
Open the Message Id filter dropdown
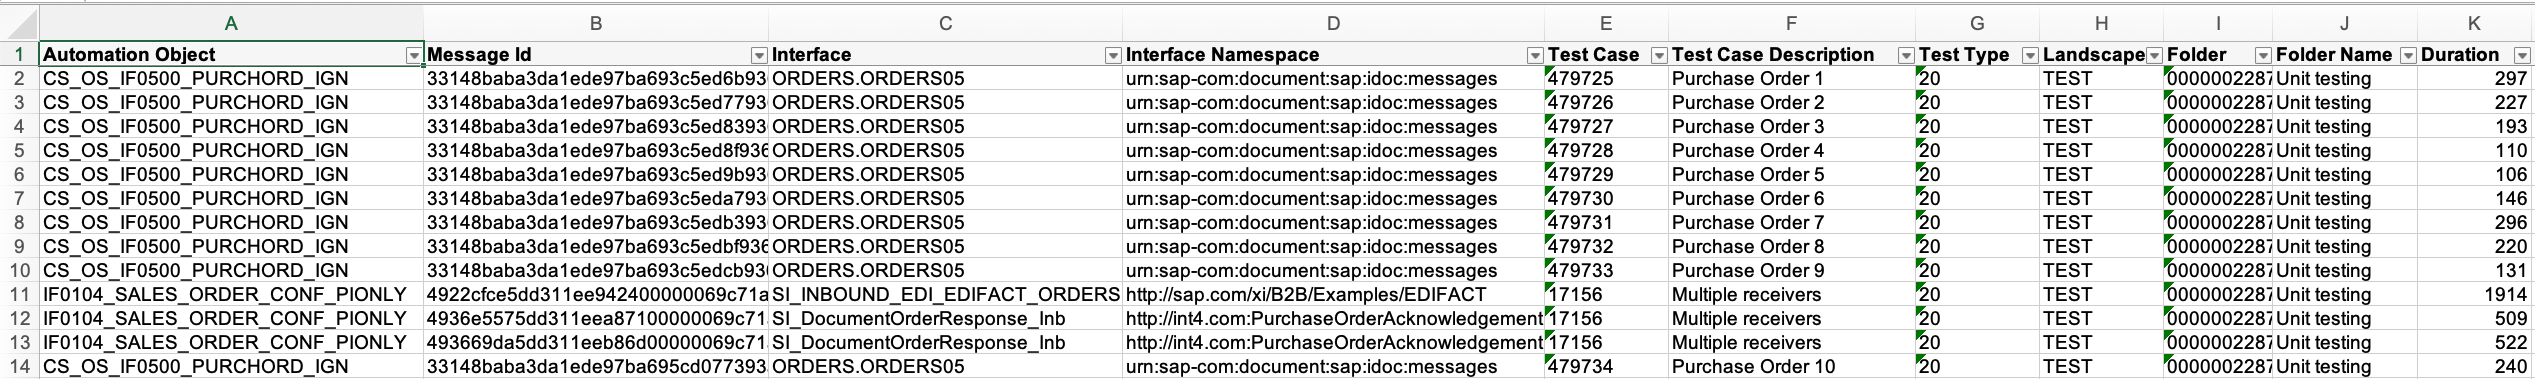pyautogui.click(x=759, y=56)
